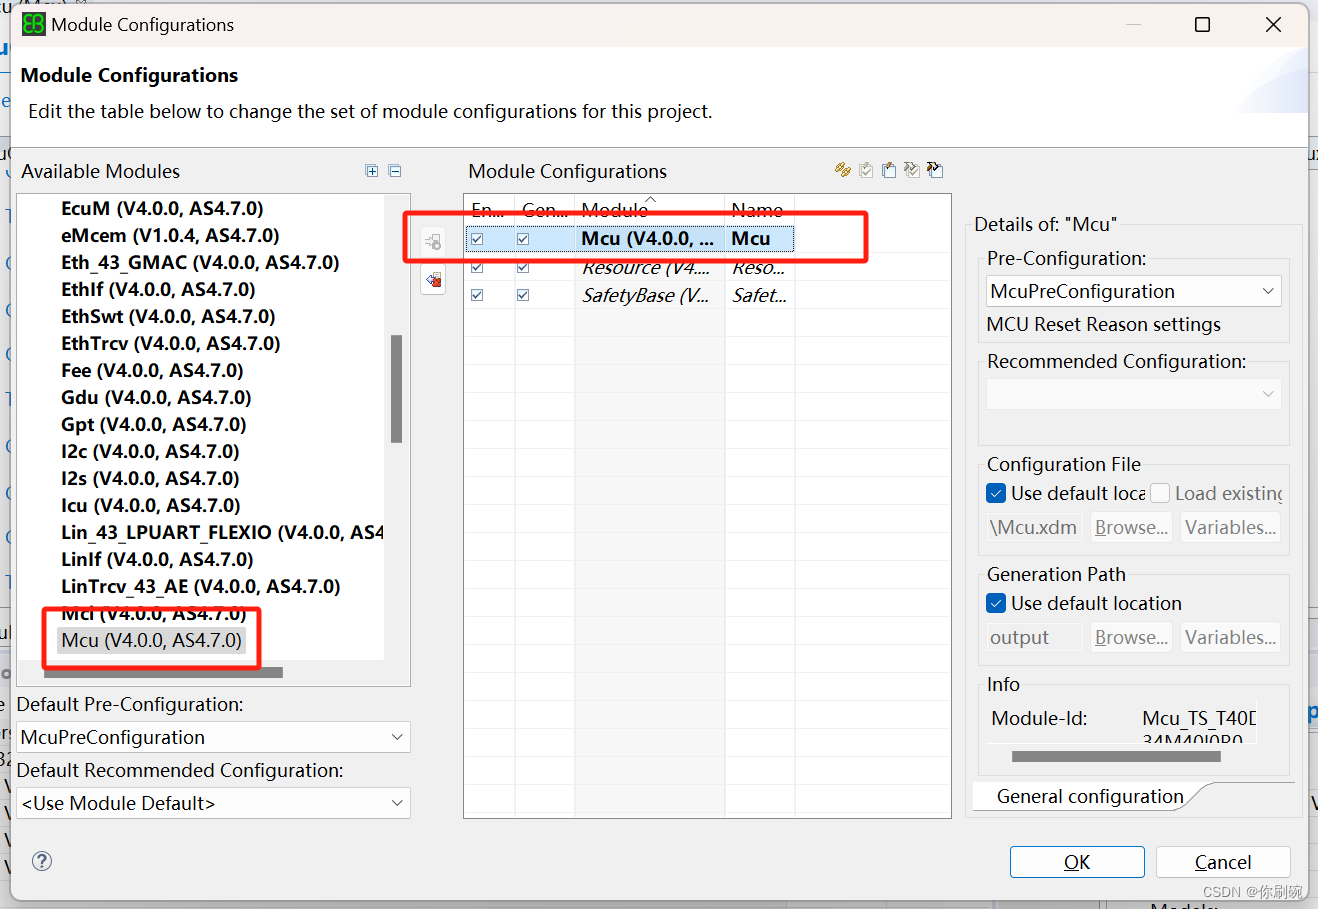Click the remove module configuration button
The image size is (1318, 909).
[433, 280]
